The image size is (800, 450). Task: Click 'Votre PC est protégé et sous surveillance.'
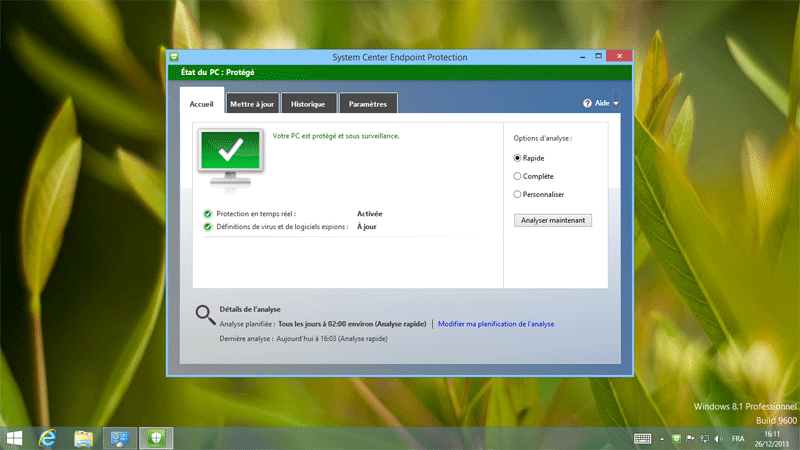[336, 136]
